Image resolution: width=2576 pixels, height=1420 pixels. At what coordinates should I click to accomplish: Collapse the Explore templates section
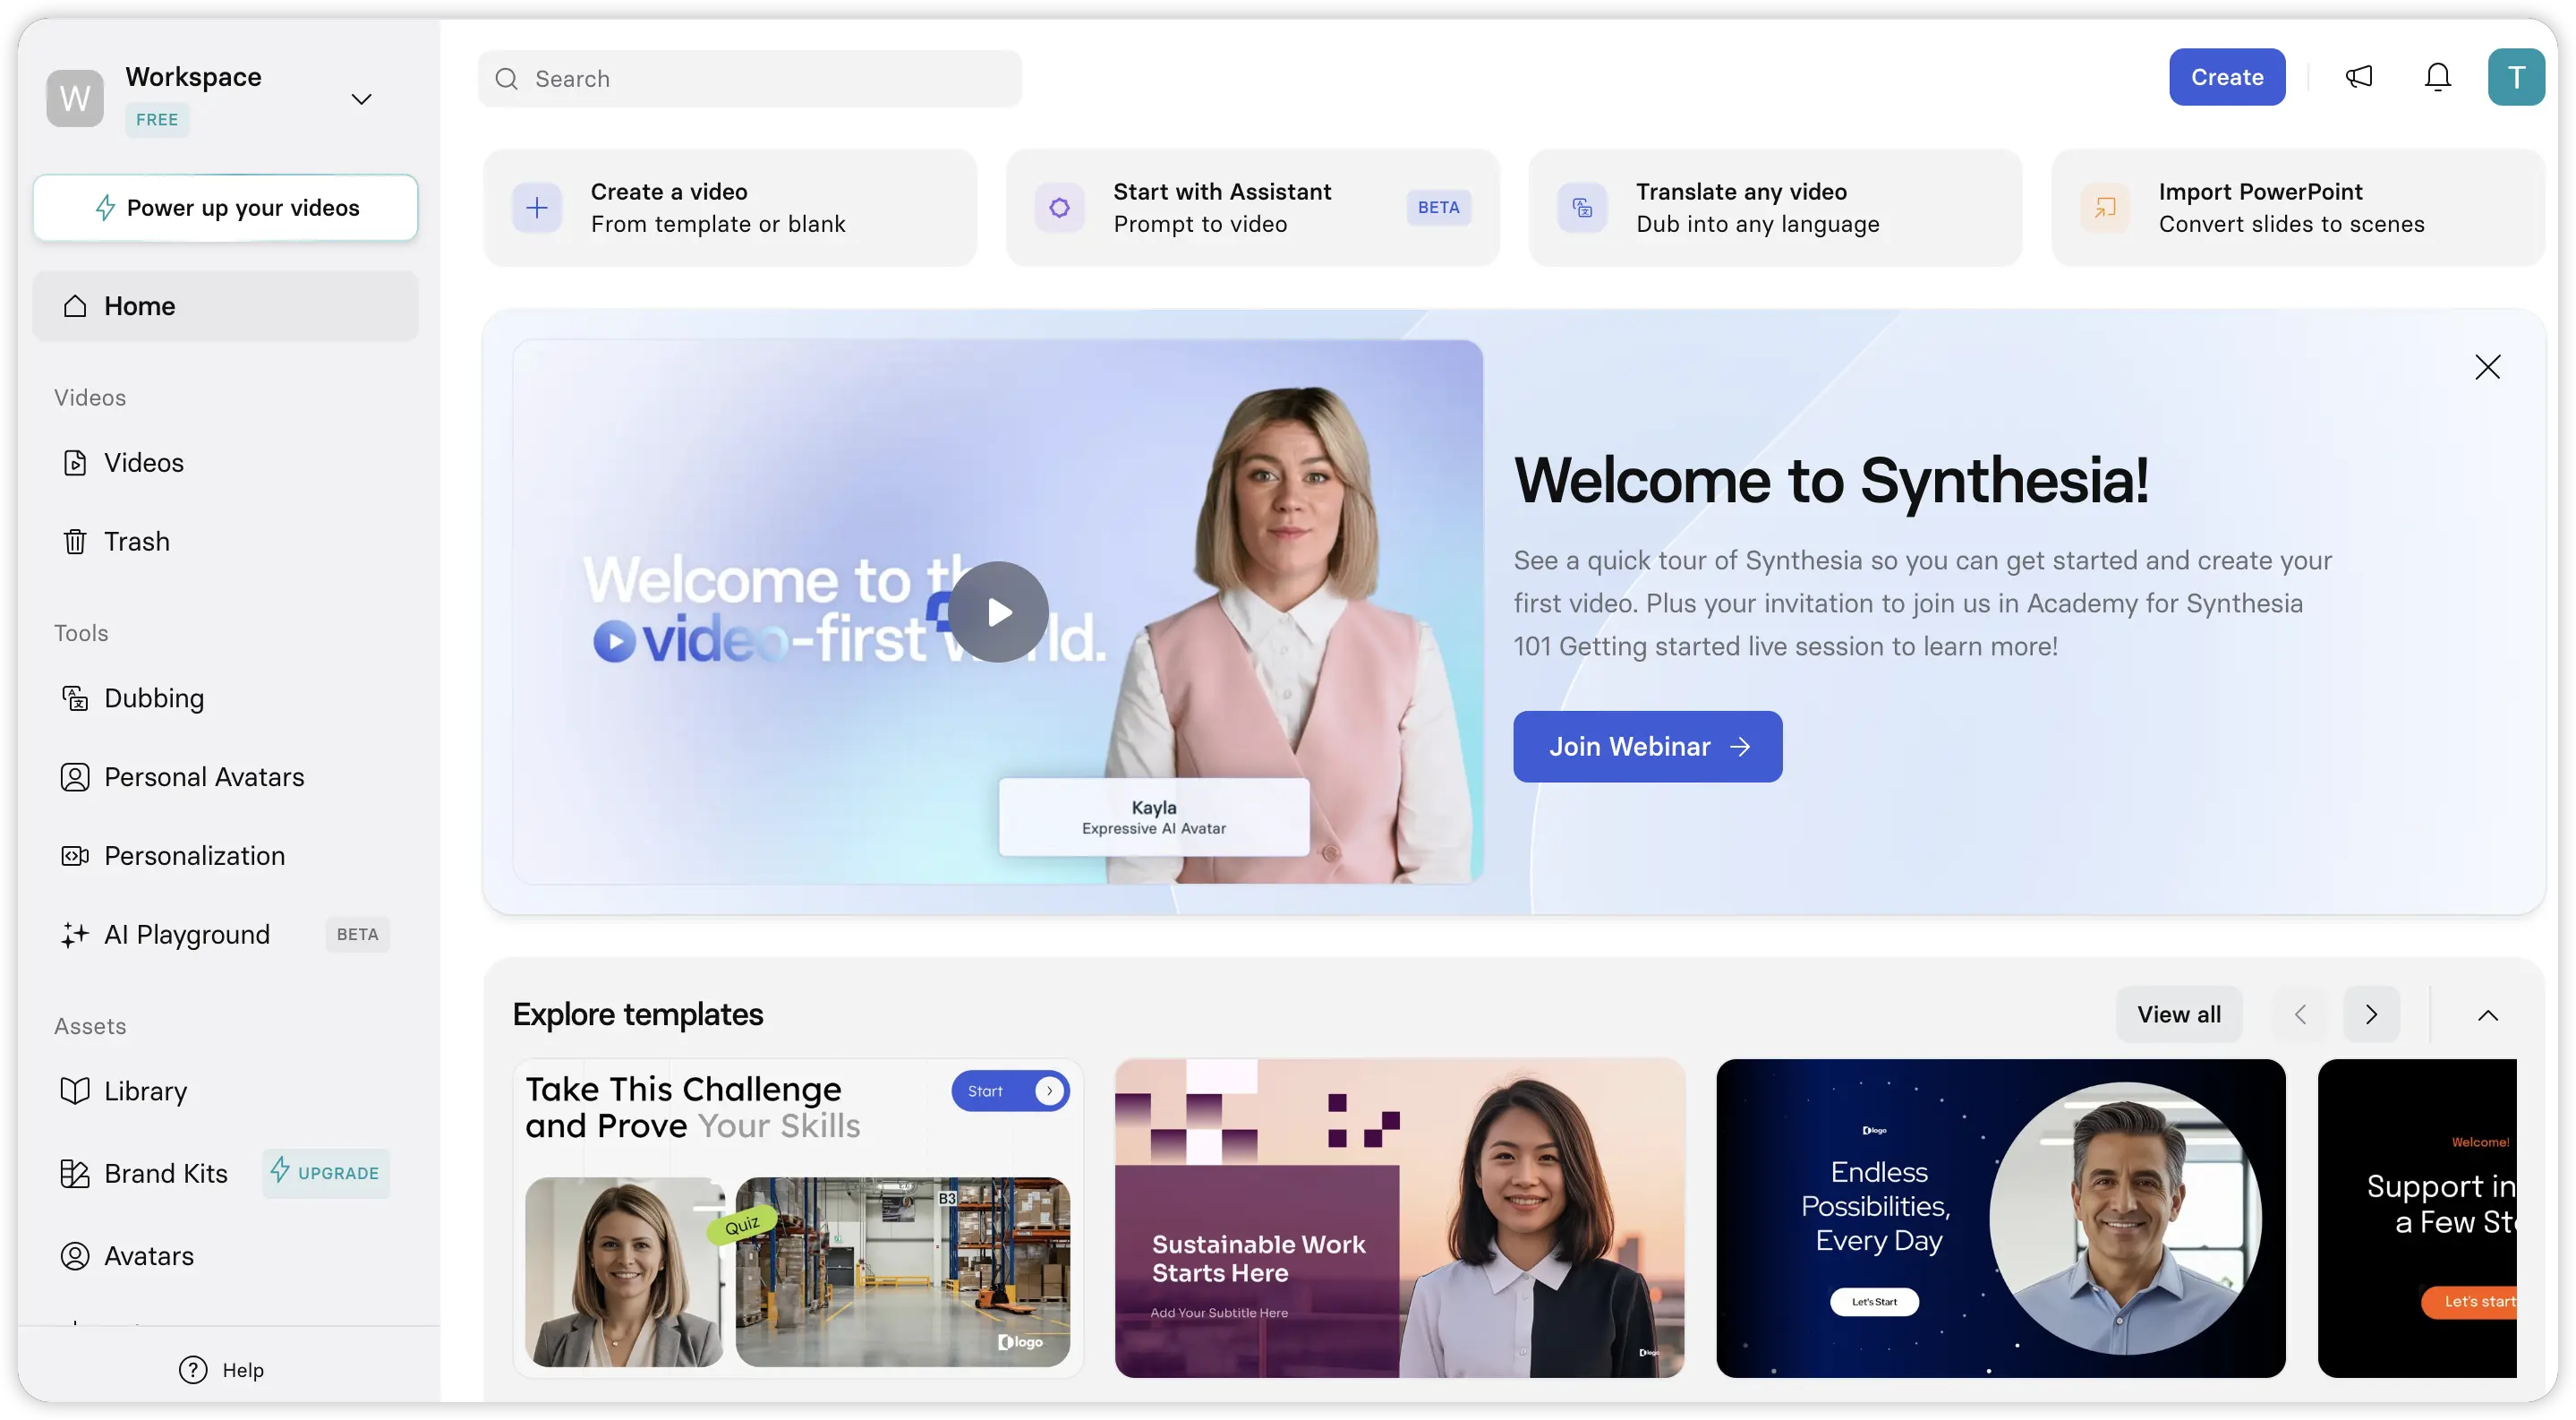point(2487,1015)
